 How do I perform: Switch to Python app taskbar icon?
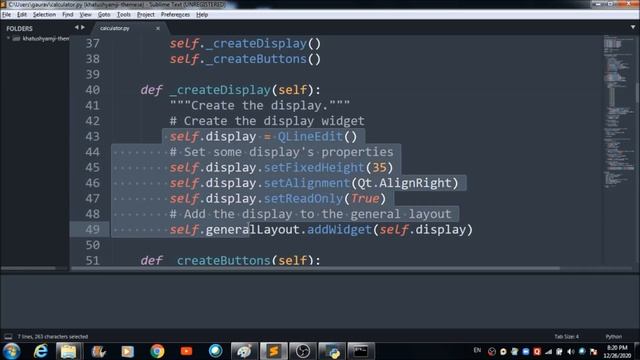(x=332, y=351)
